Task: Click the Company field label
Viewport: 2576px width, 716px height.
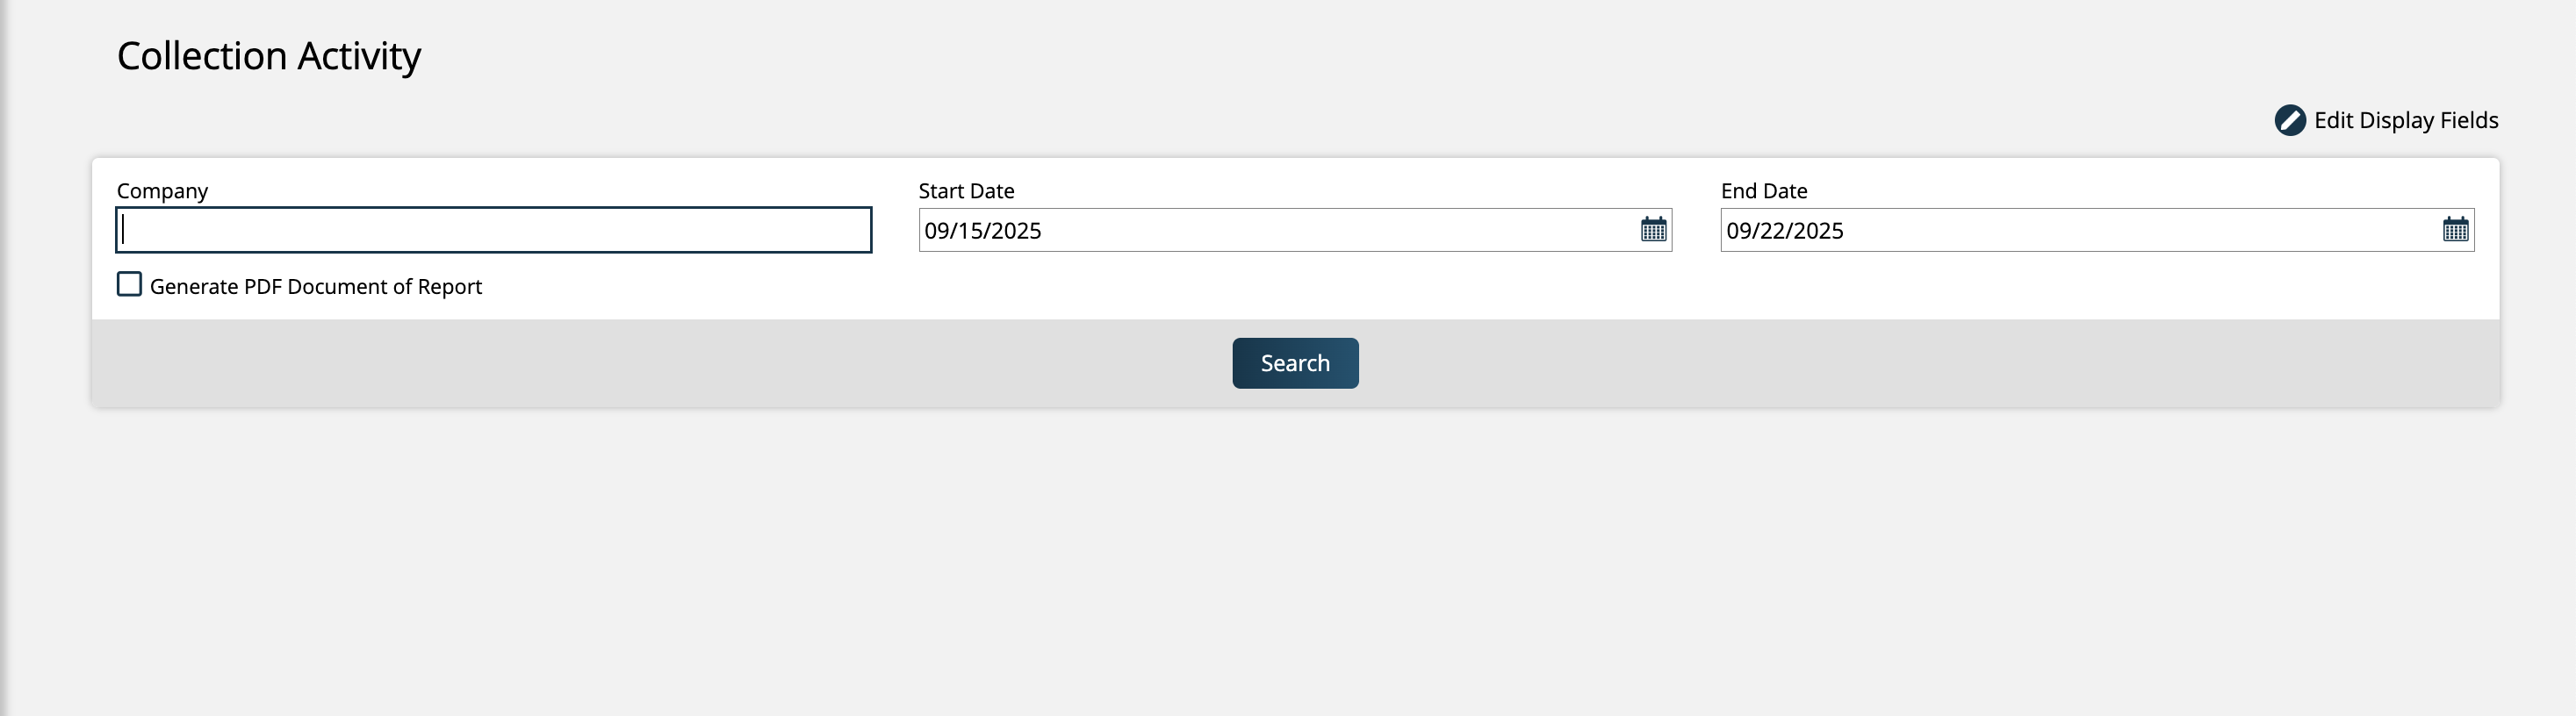Action: point(162,191)
